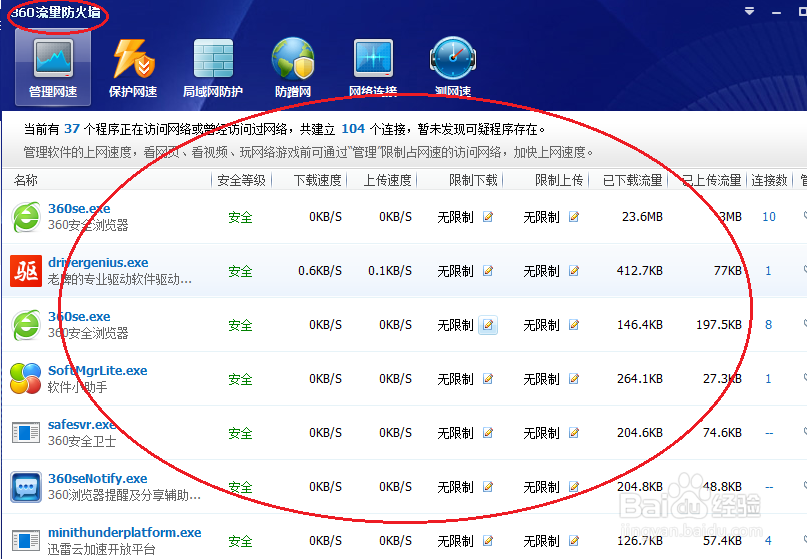Screen dimensions: 807x559
Task: Select the 126.7KB downloaded traffic cell
Action: (x=640, y=541)
